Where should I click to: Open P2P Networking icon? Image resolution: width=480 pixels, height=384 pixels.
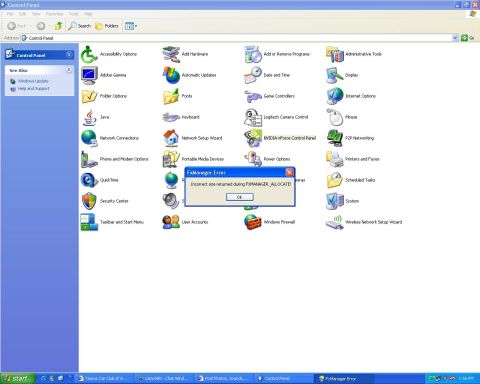350,138
